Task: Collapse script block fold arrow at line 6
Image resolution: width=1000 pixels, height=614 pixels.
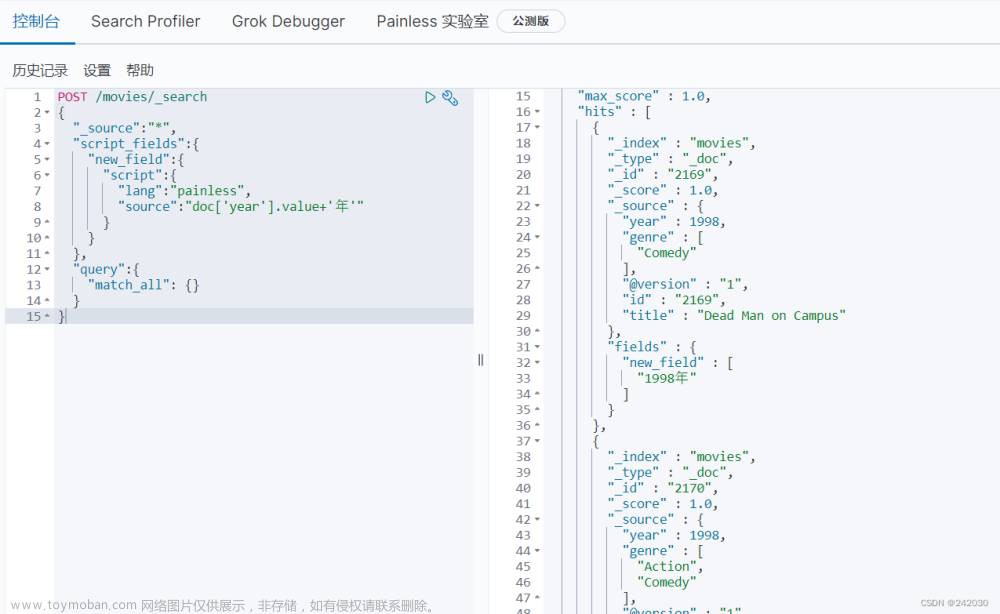Action: [47, 175]
